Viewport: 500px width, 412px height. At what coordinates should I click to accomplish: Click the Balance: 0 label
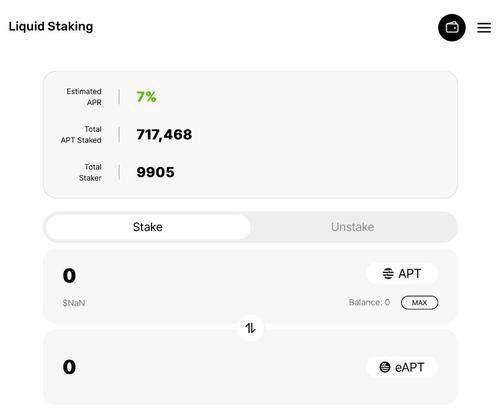click(x=369, y=302)
